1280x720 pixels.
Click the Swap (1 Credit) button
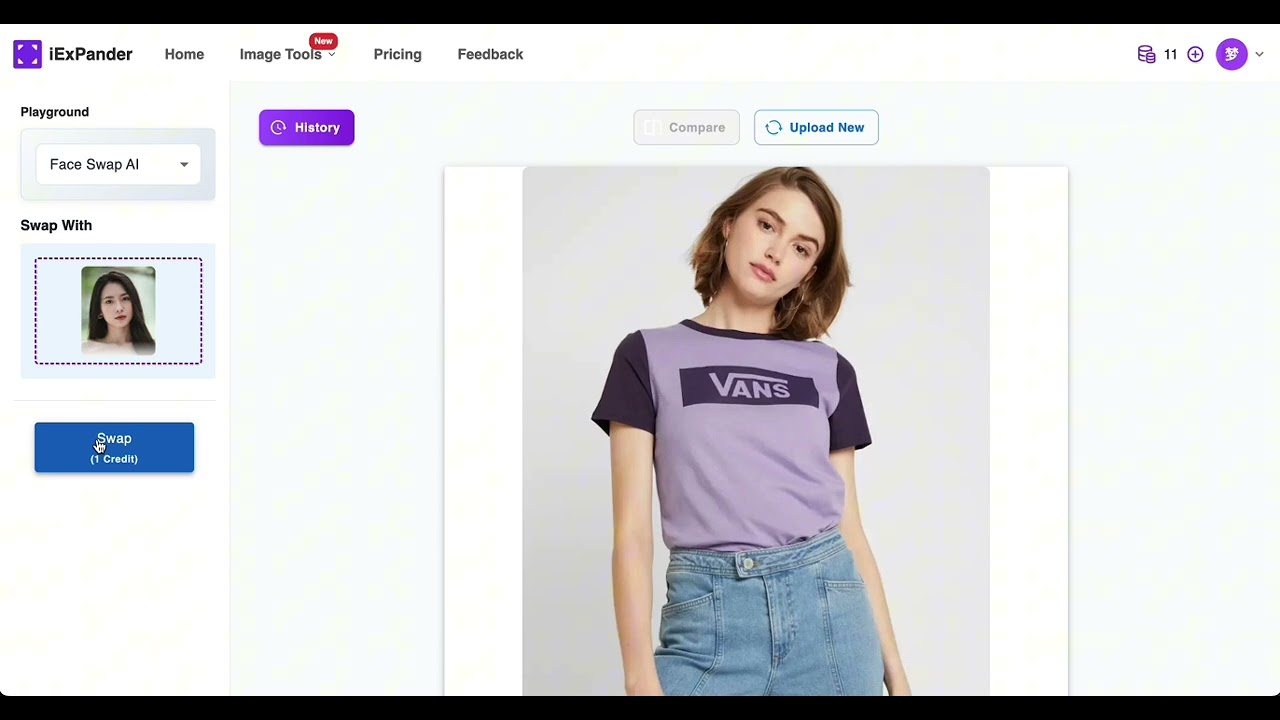click(114, 448)
